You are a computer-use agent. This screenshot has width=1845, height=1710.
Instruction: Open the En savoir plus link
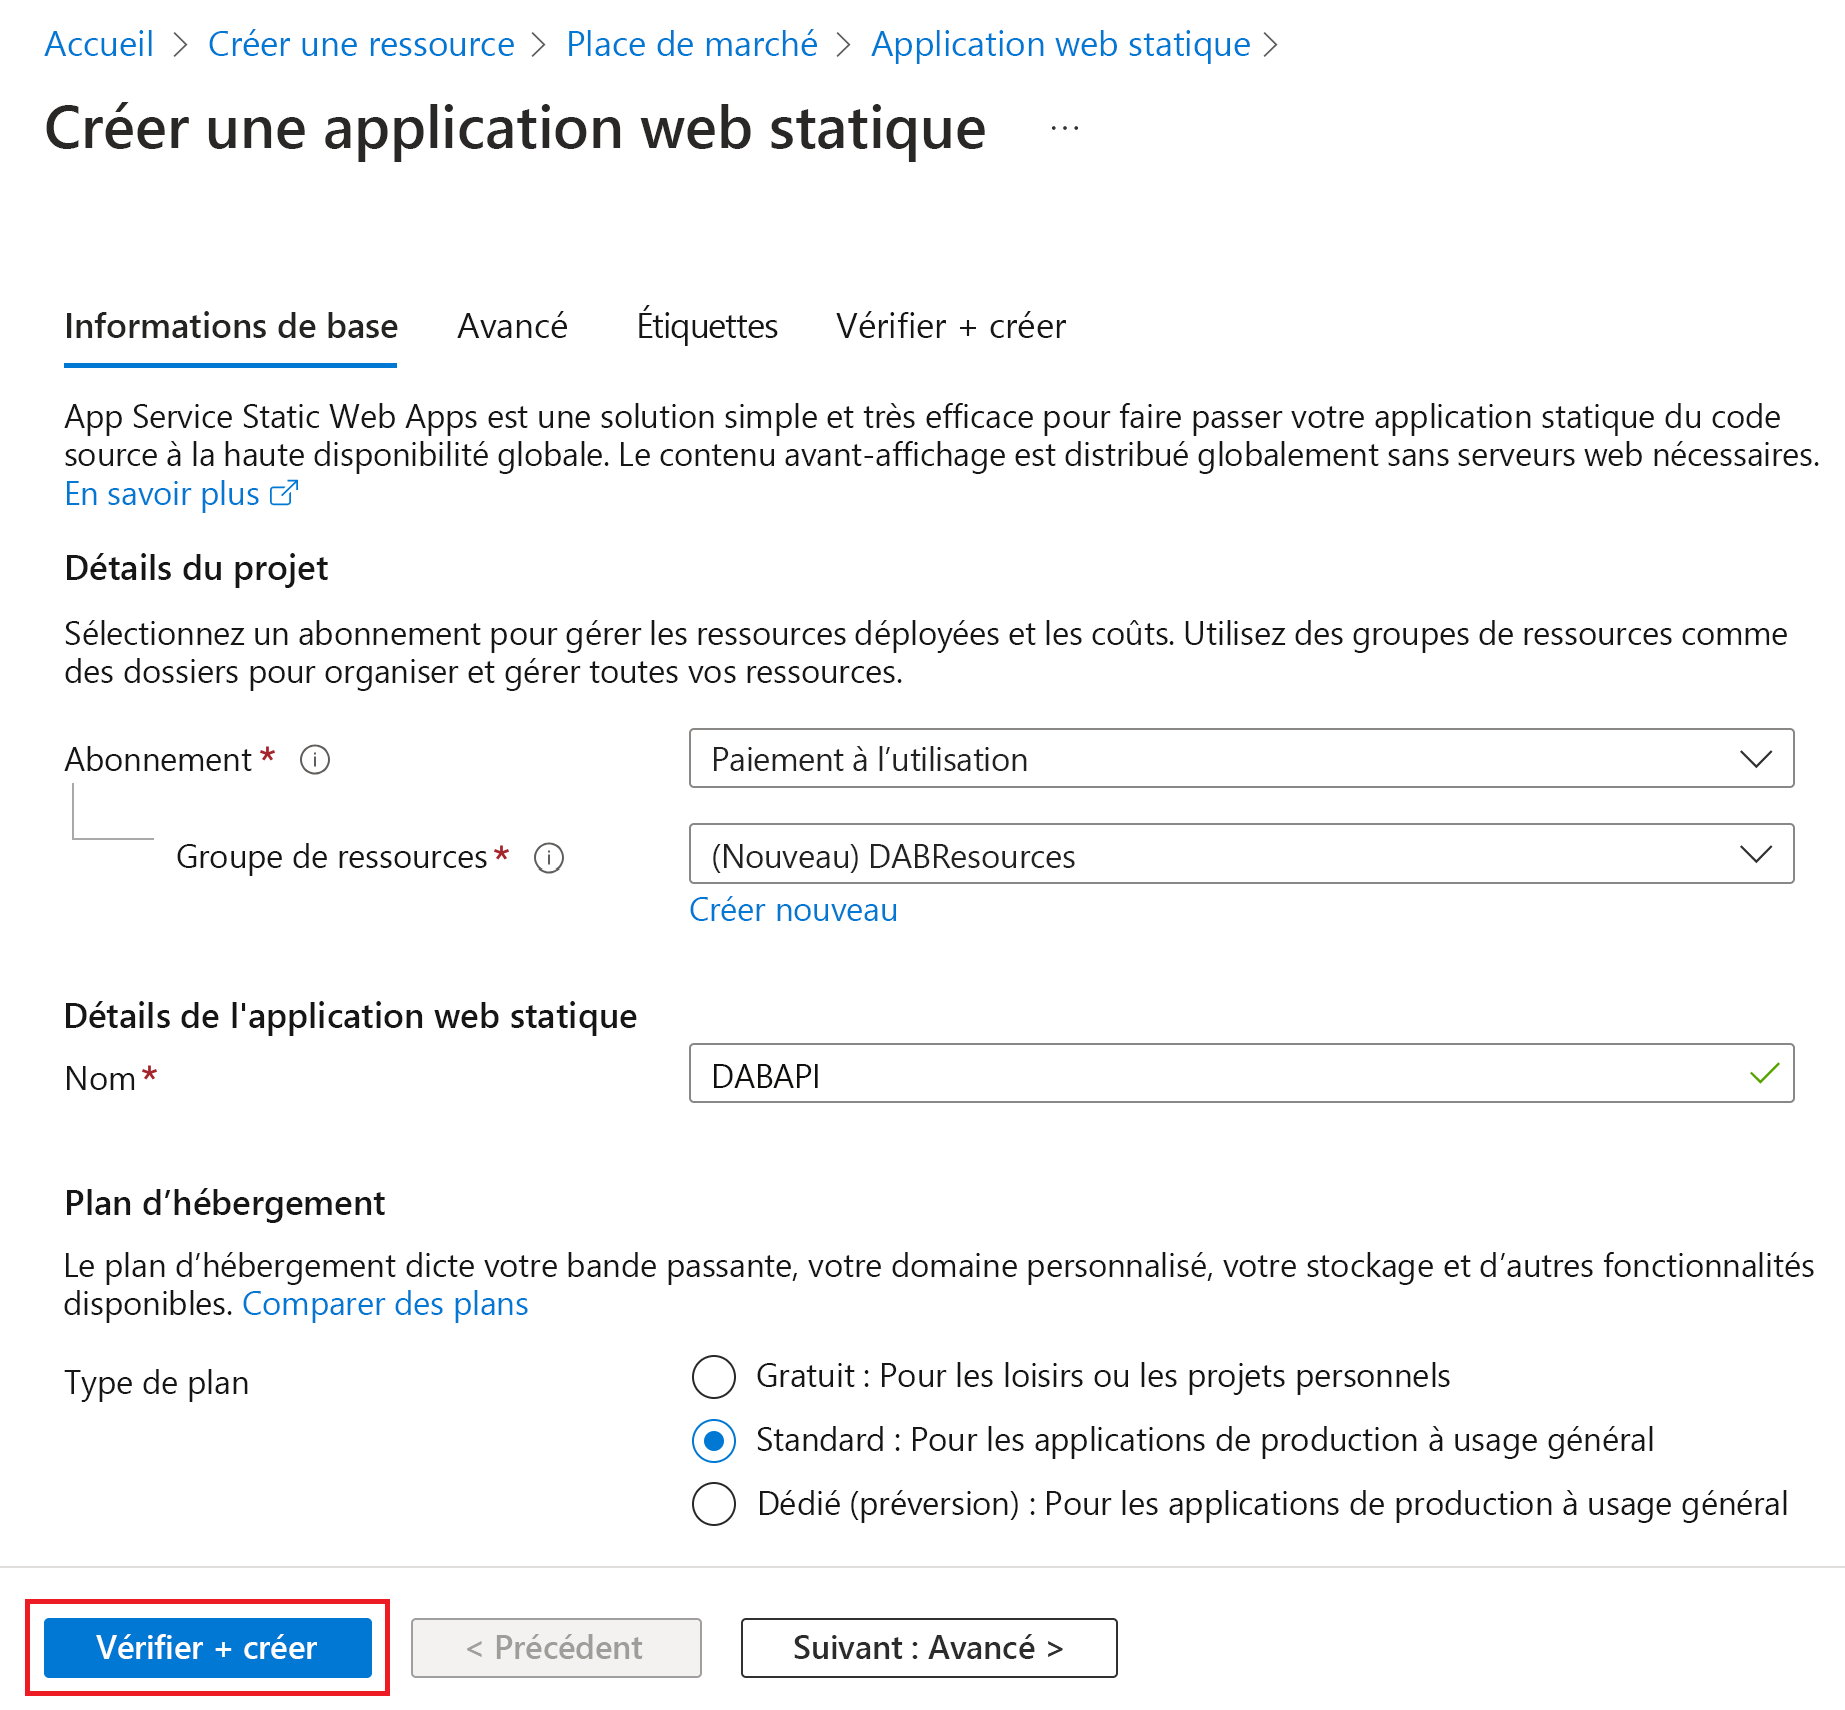tap(162, 494)
